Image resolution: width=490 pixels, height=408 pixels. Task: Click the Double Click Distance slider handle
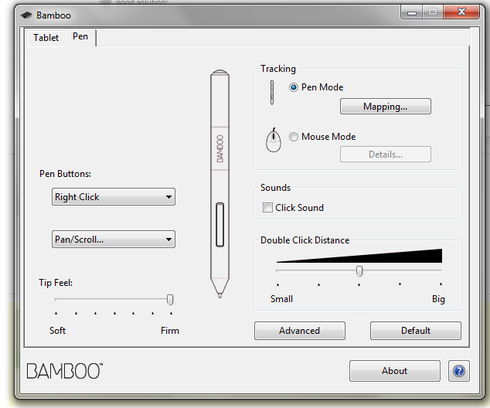(359, 271)
